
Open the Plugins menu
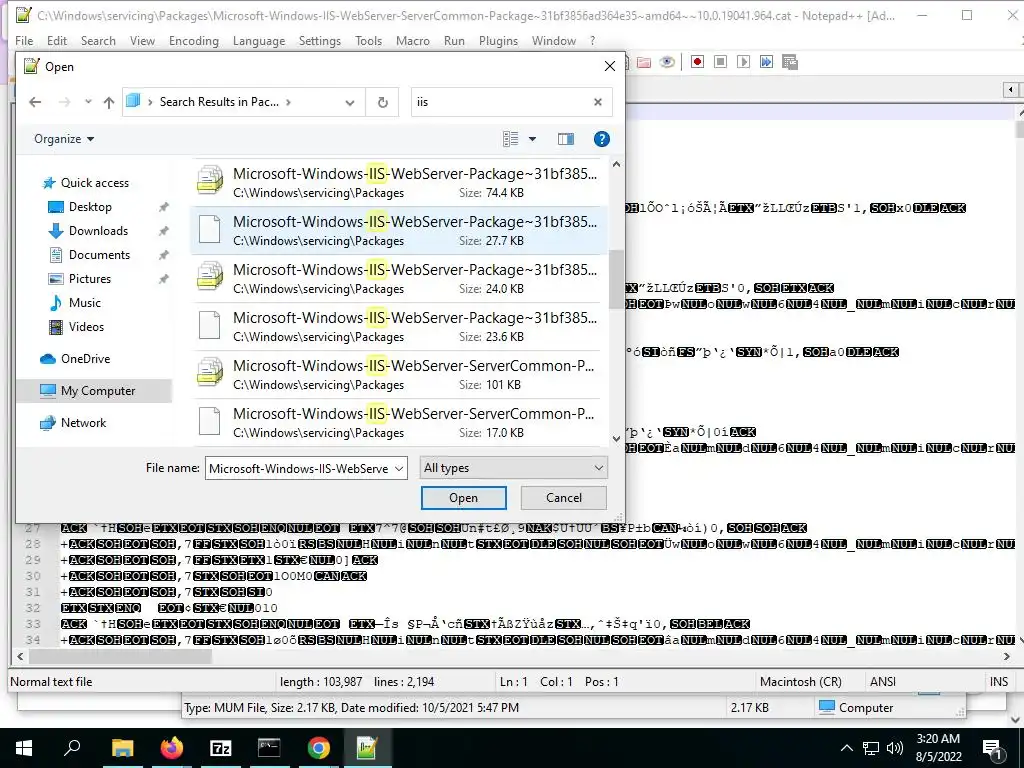click(498, 40)
